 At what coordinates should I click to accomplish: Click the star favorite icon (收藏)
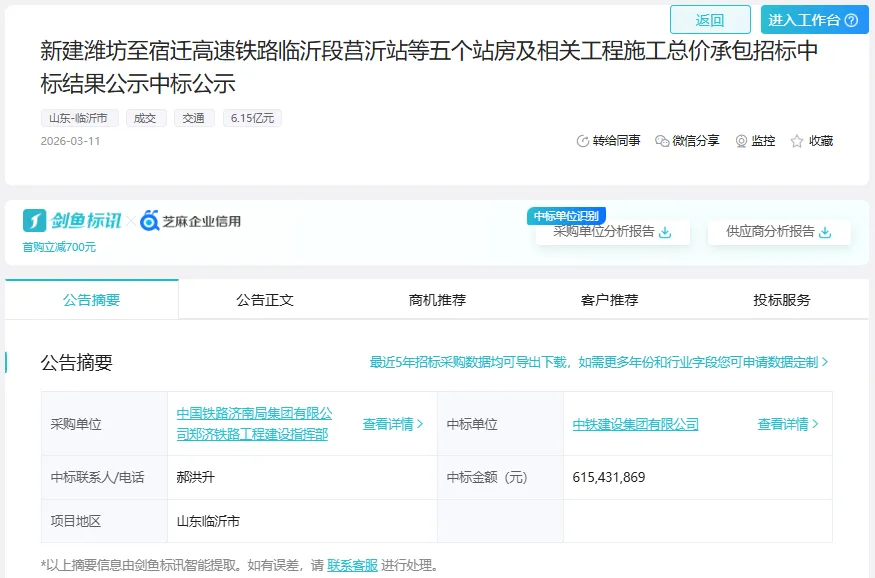pyautogui.click(x=797, y=141)
